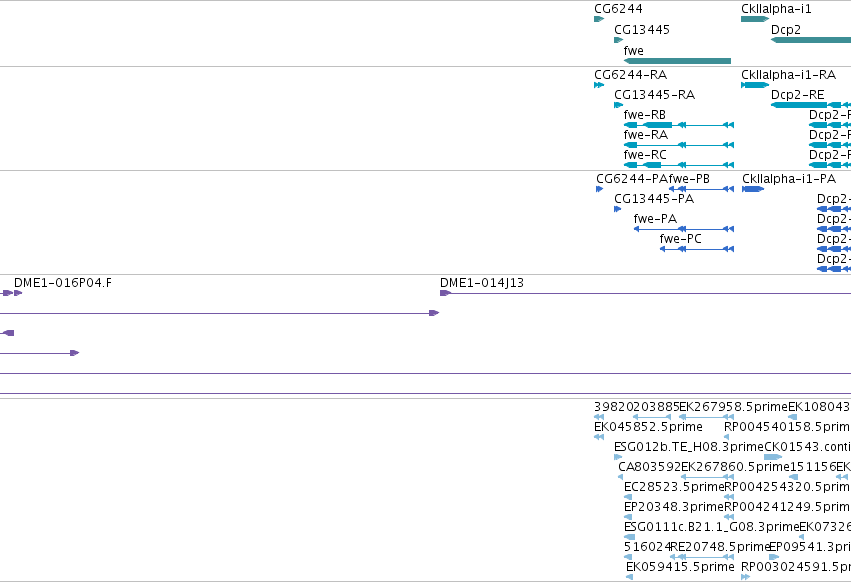This screenshot has width=851, height=582.
Task: Click the fwe-PC protein label
Action: click(681, 239)
